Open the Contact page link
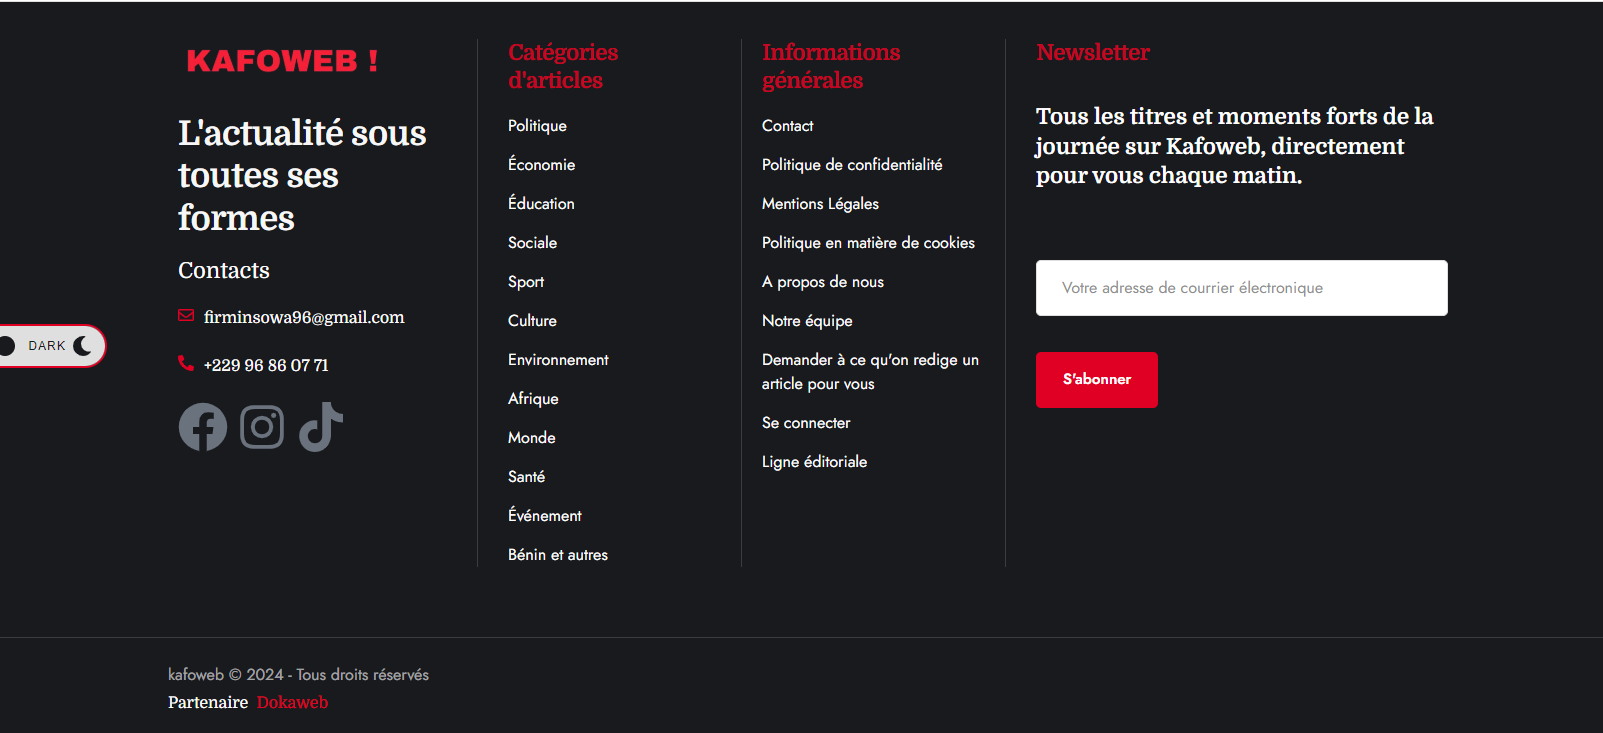The image size is (1603, 733). click(787, 126)
